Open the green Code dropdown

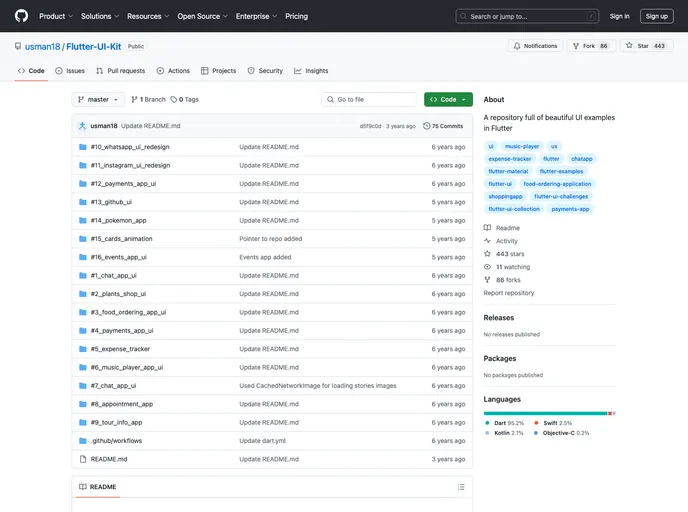(x=448, y=100)
